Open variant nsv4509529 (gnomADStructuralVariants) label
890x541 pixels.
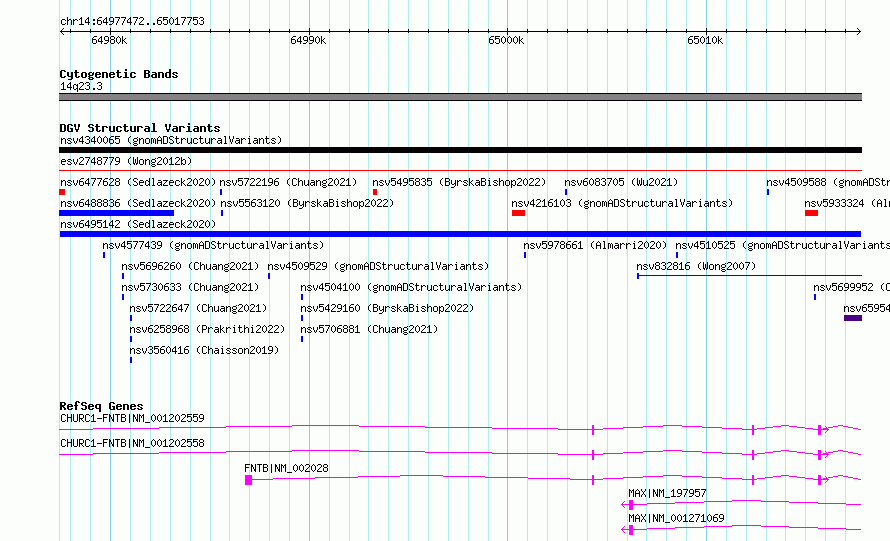click(378, 266)
